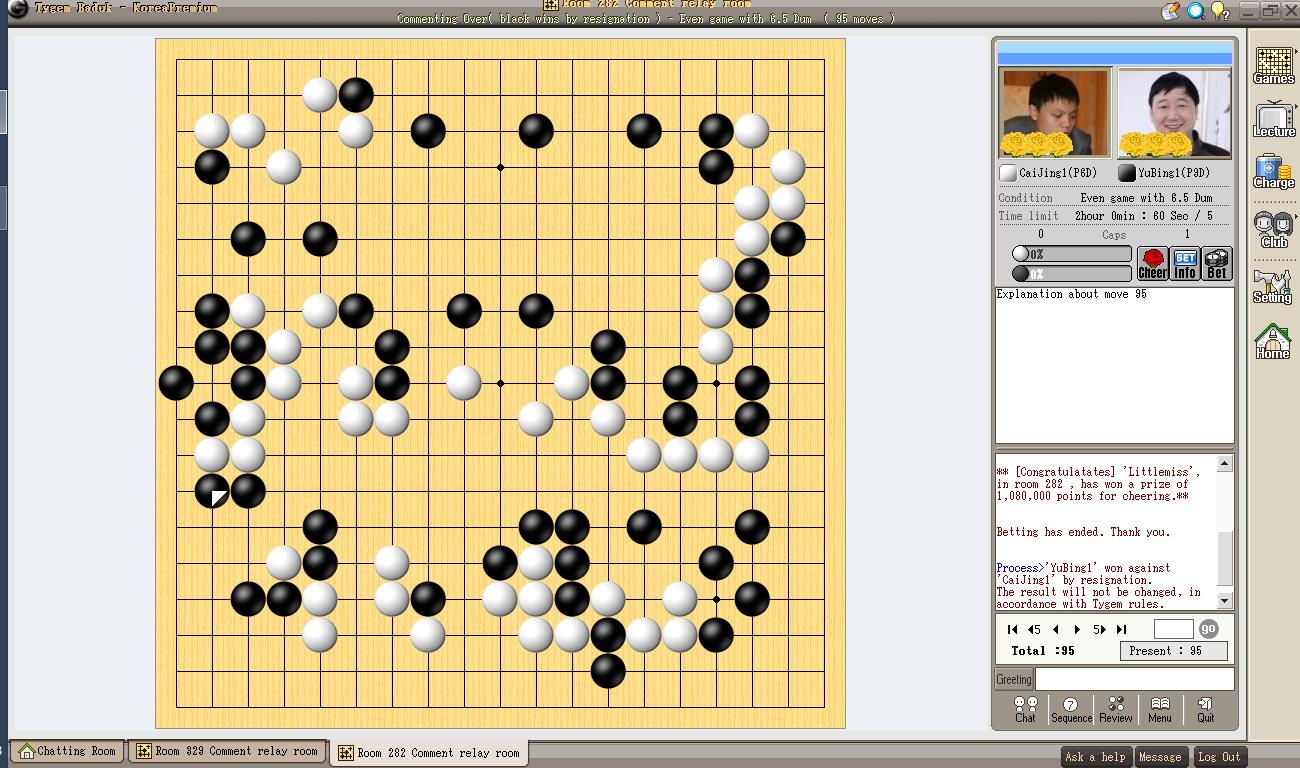The image size is (1300, 768).
Task: Click the move number input field
Action: (x=1173, y=629)
